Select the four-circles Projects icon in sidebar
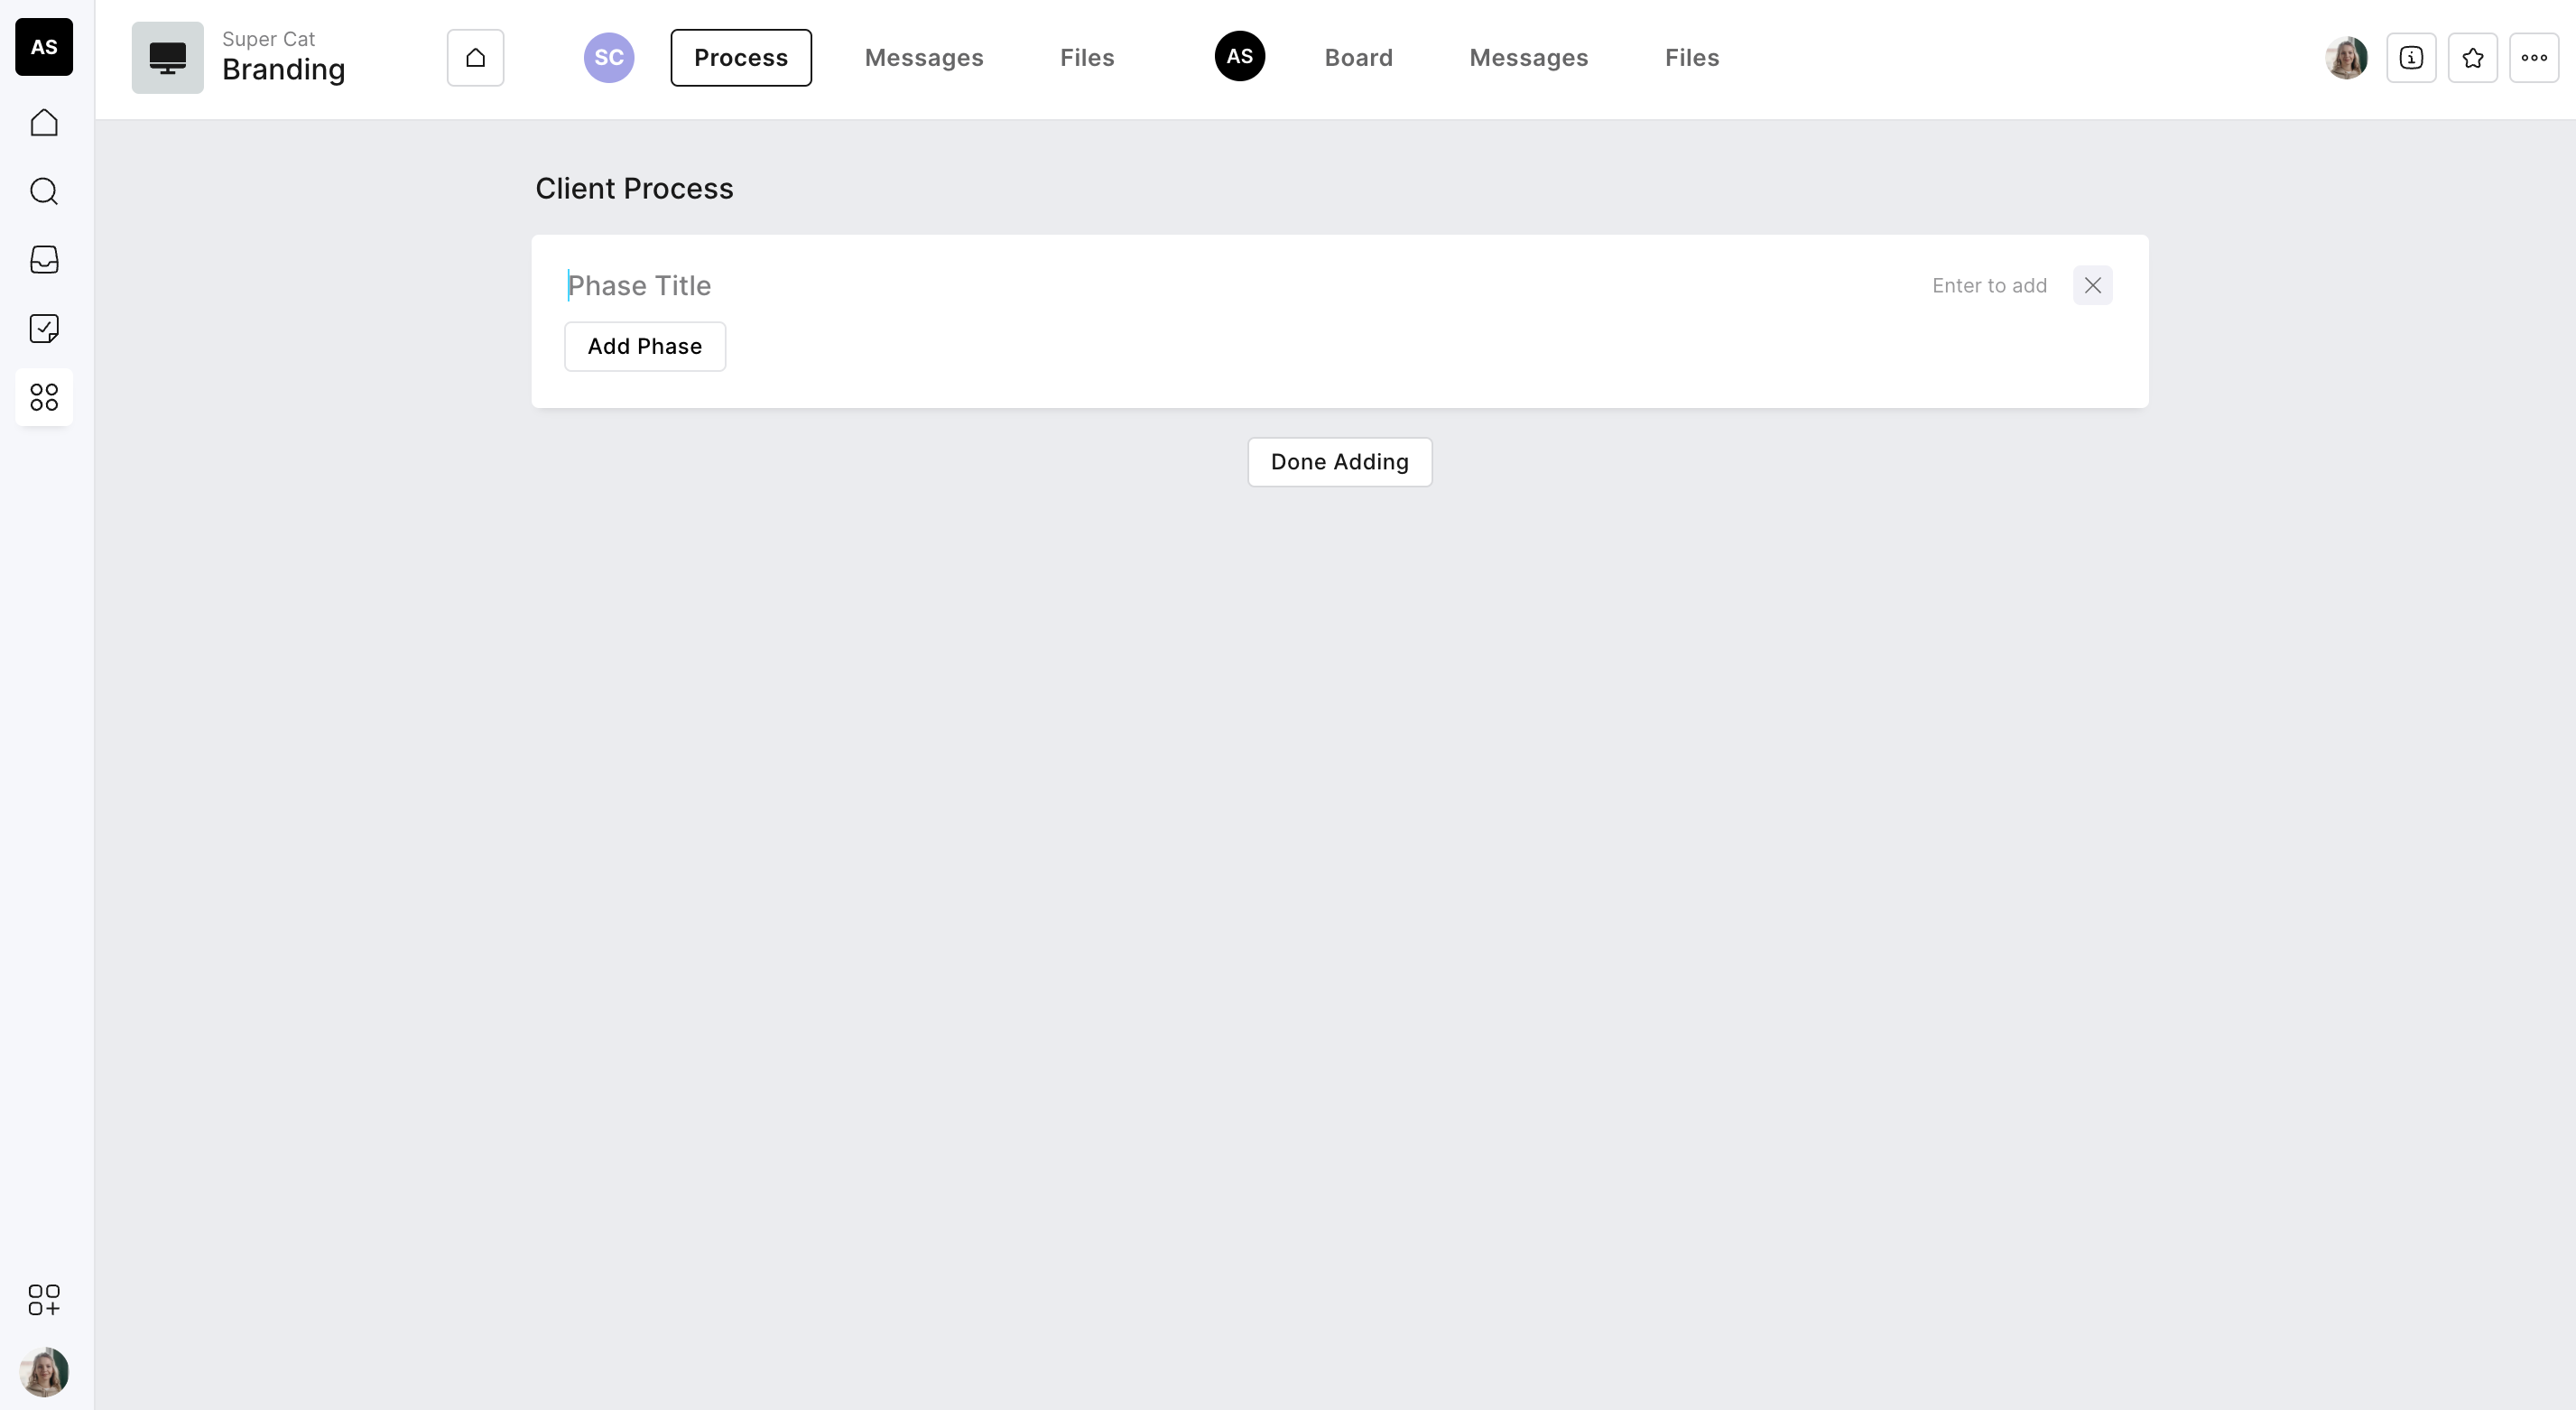 click(44, 397)
